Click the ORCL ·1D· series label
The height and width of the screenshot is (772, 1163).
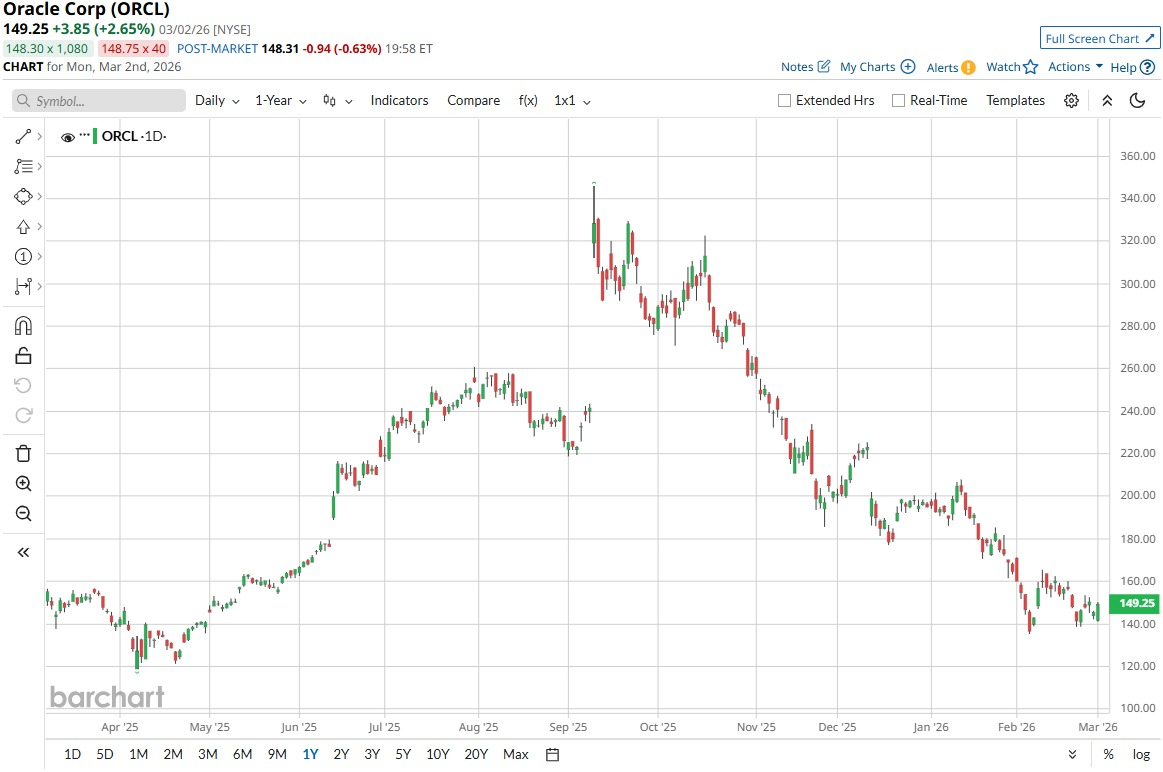134,136
